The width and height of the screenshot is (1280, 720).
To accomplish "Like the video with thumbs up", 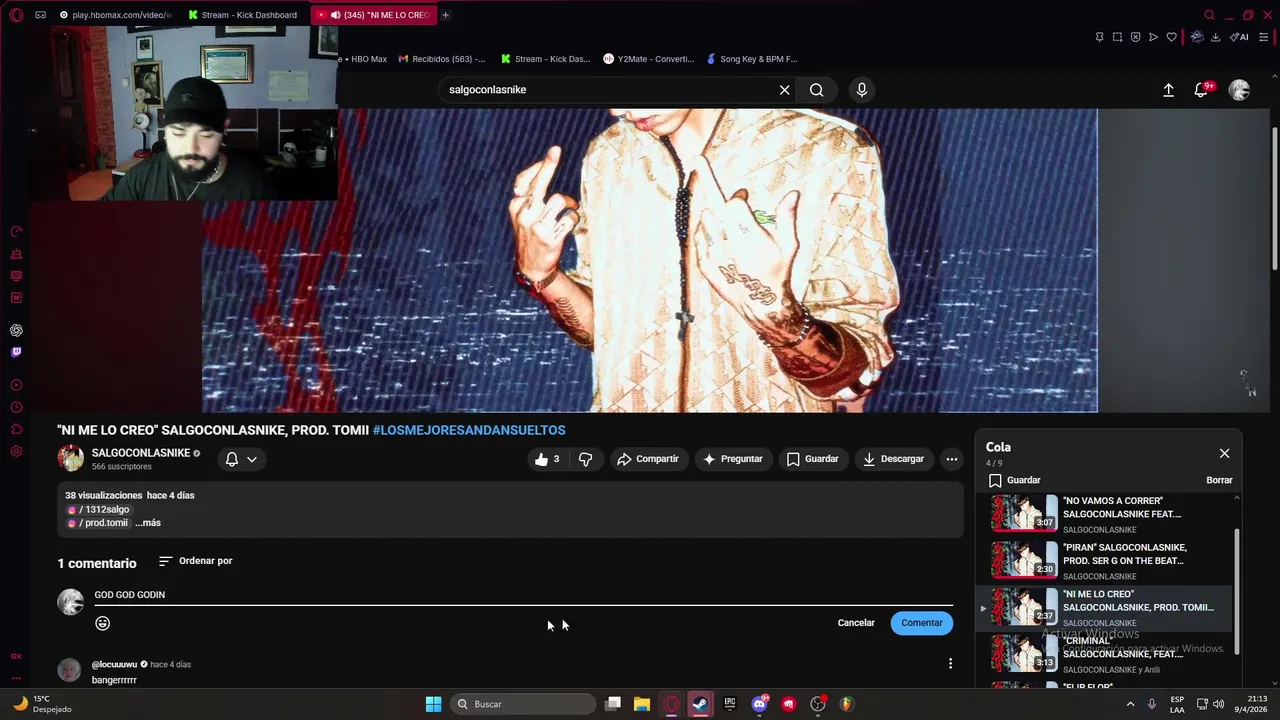I will [x=546, y=459].
